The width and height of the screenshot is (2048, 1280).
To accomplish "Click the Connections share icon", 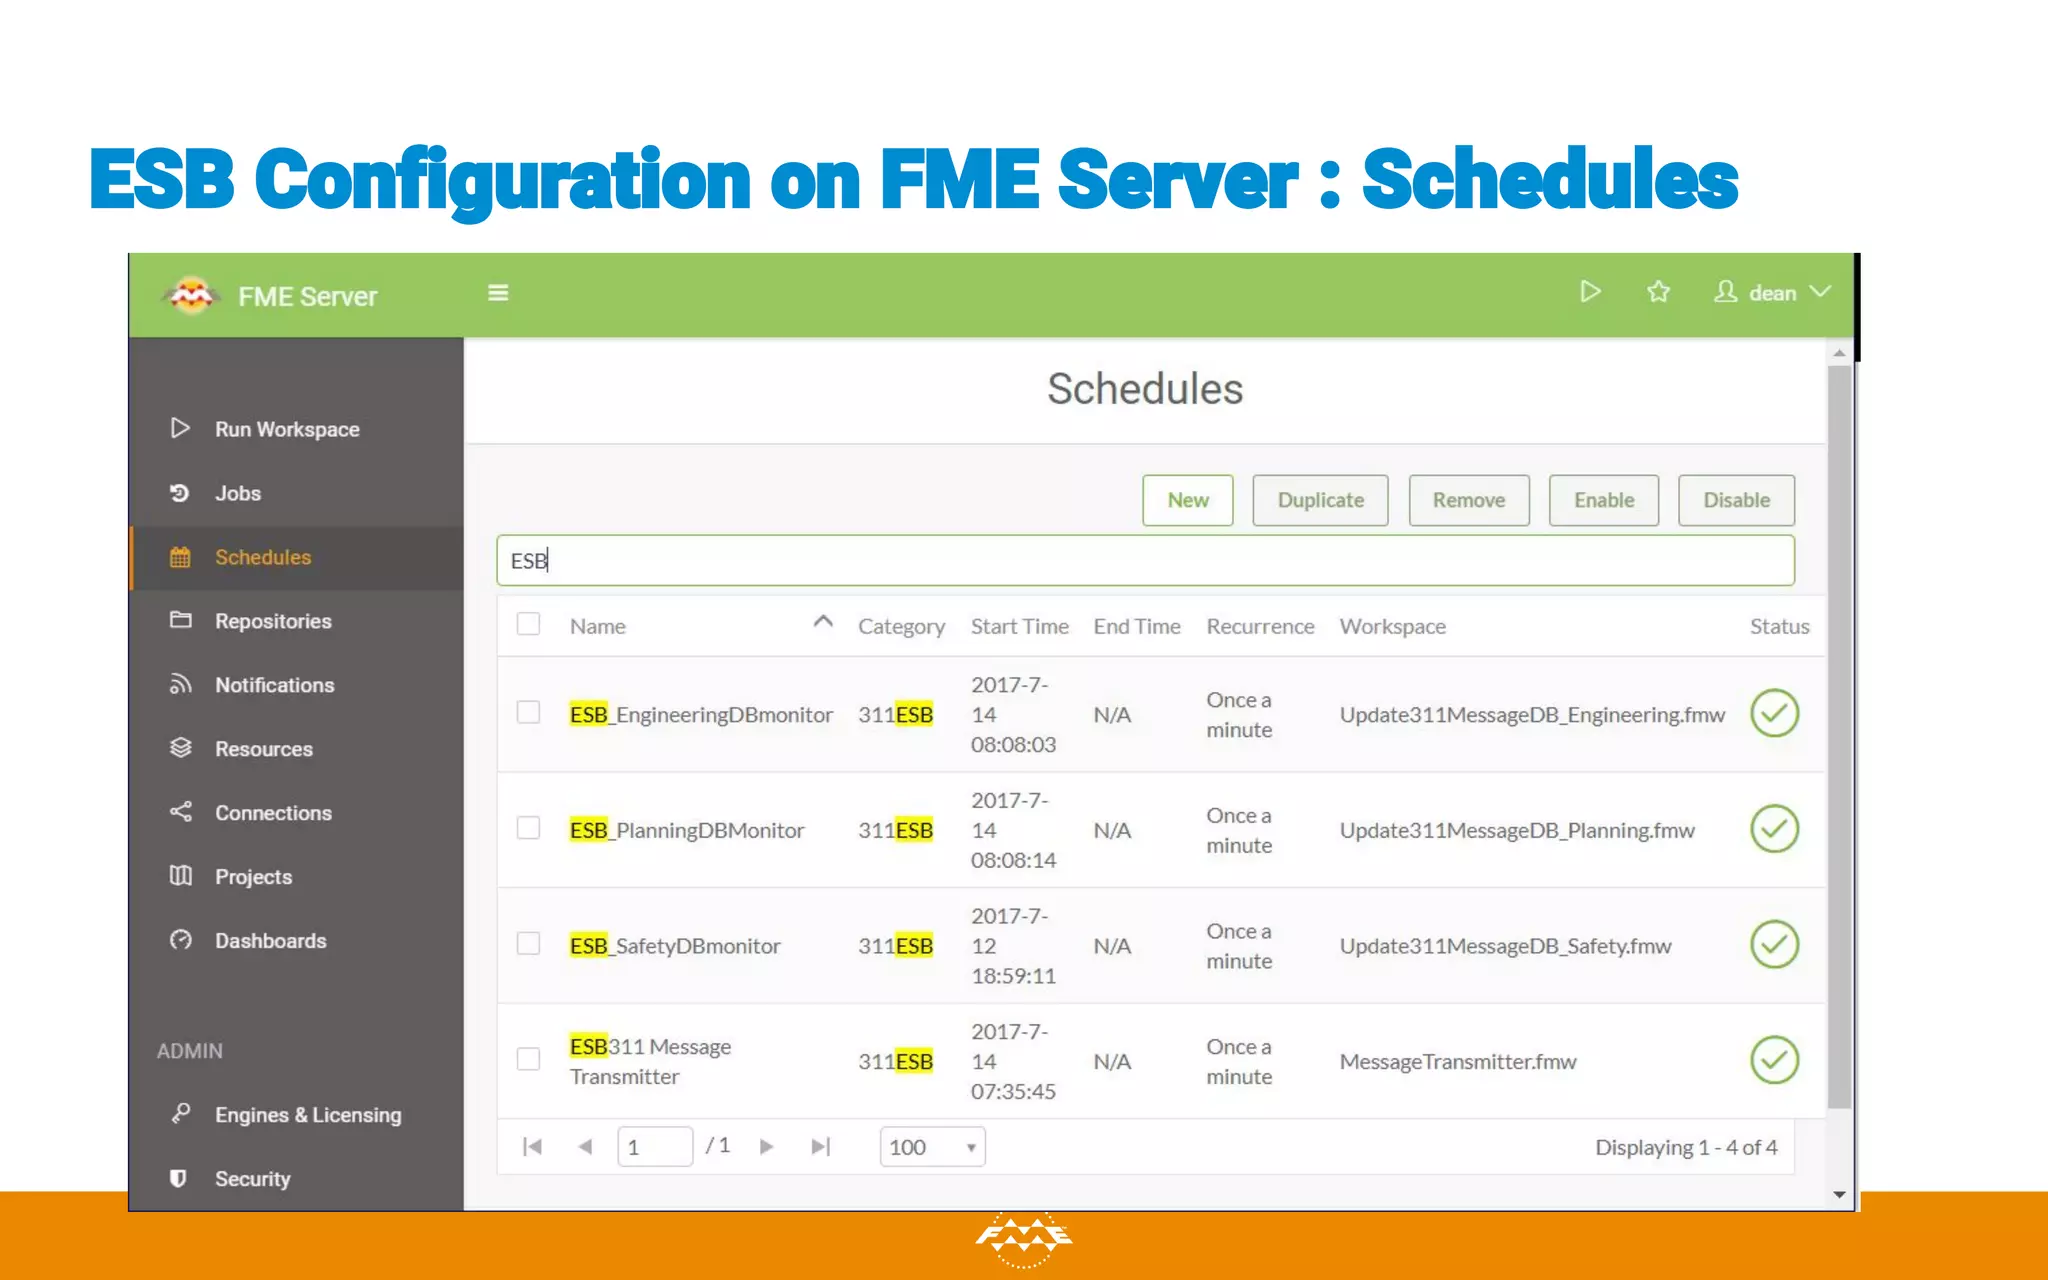I will [x=180, y=812].
